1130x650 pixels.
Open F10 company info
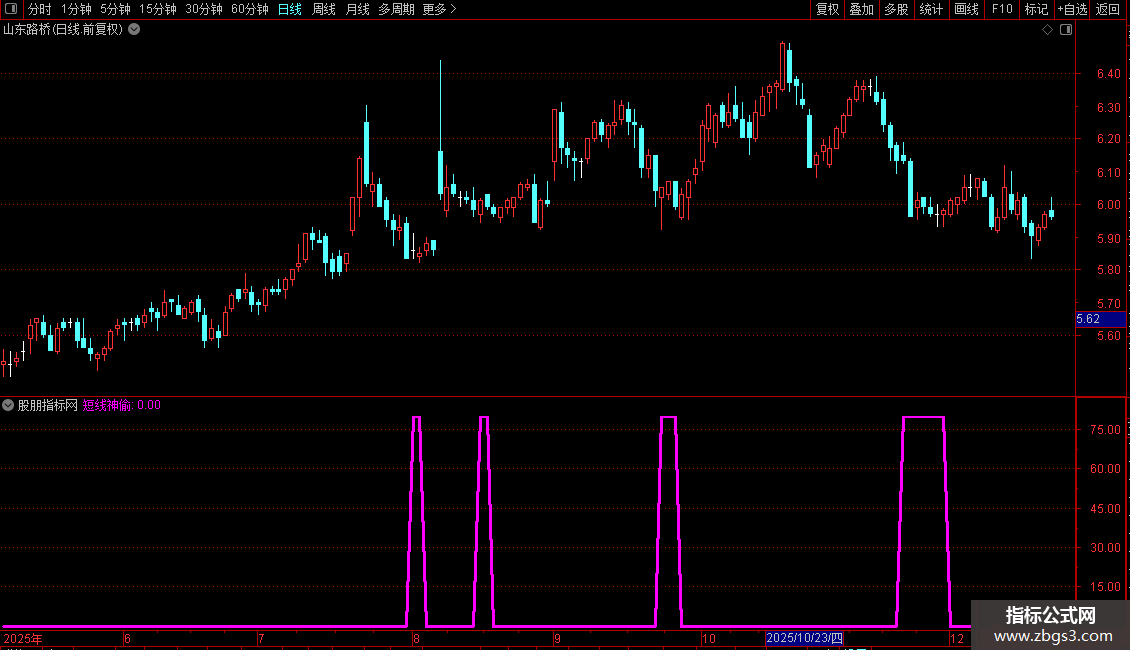click(x=1002, y=9)
